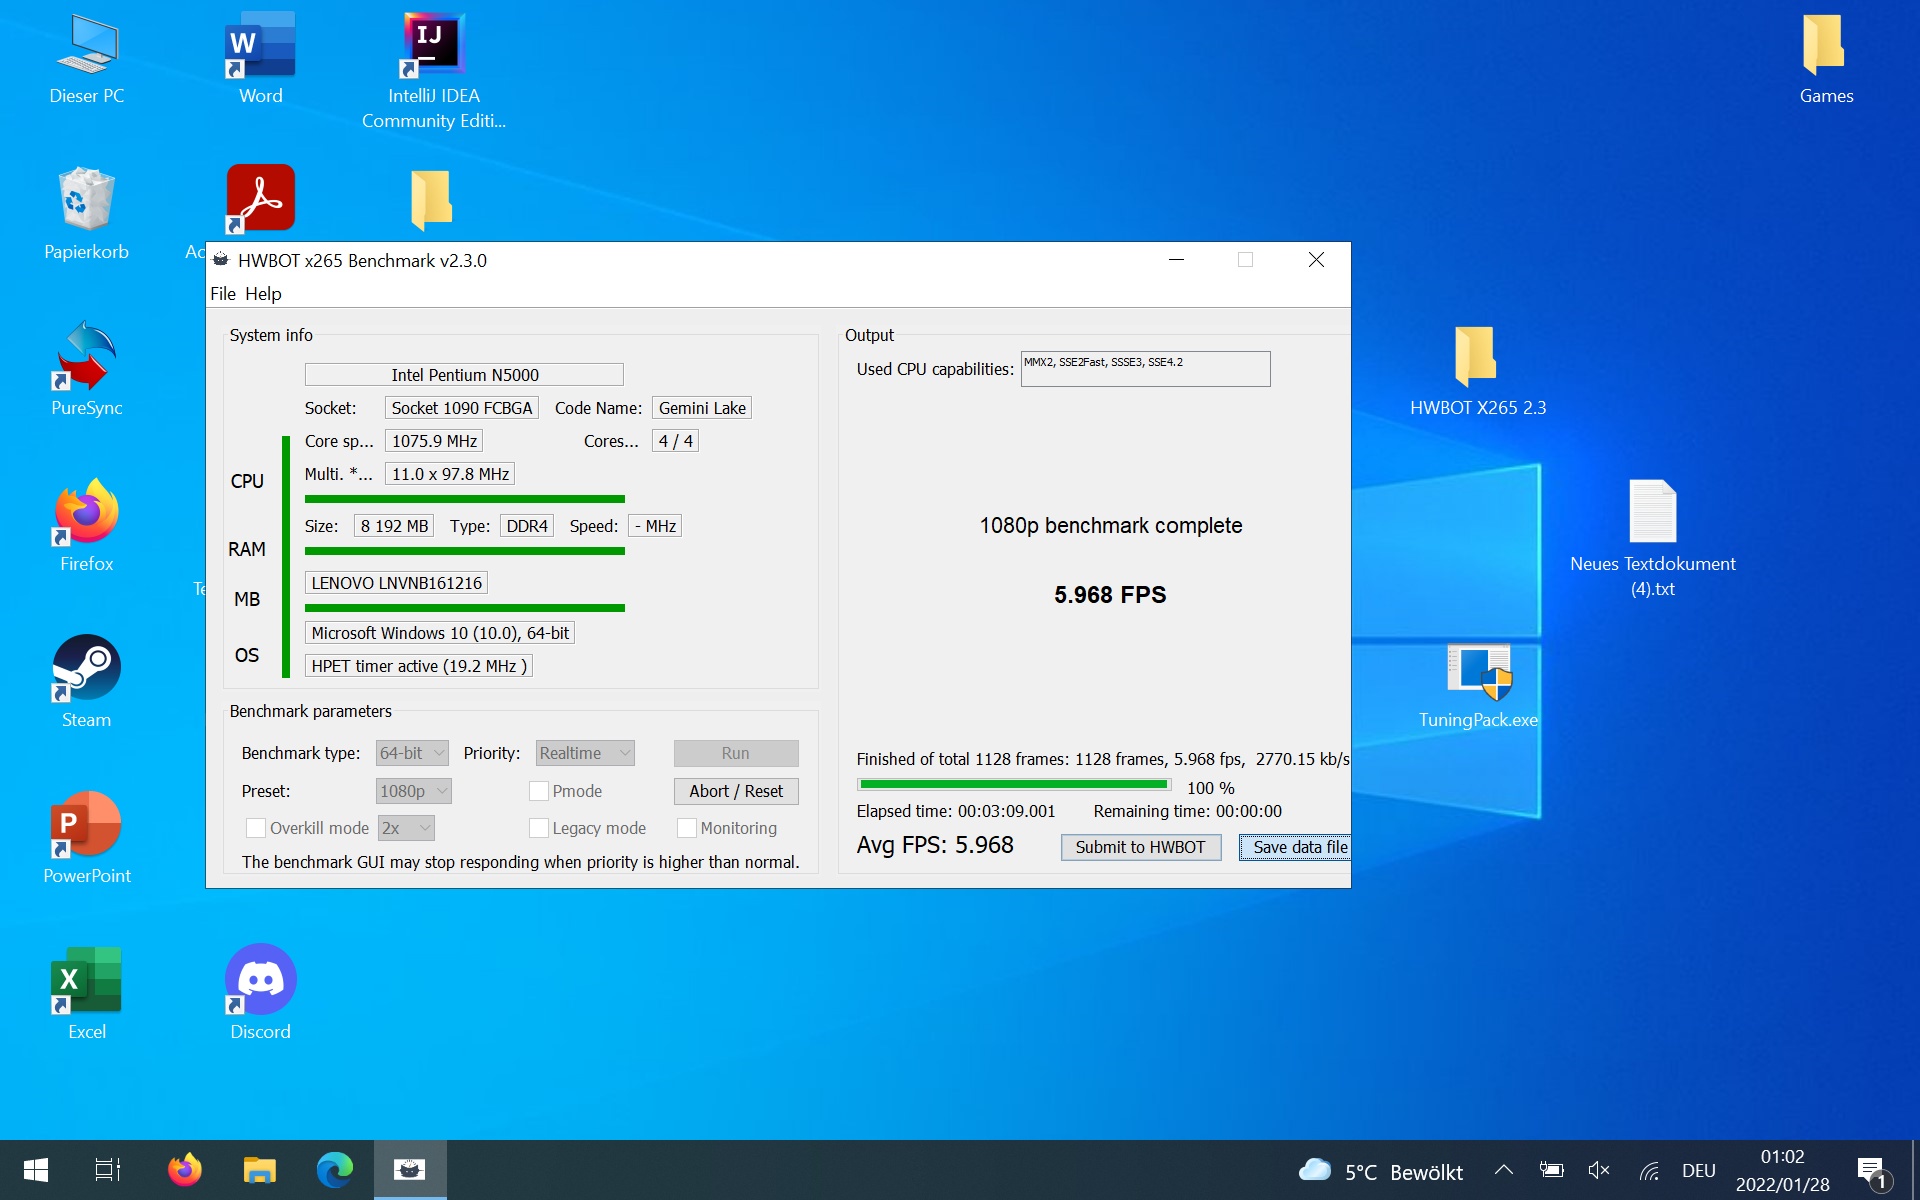Launch Discord from the desktop

pos(260,994)
